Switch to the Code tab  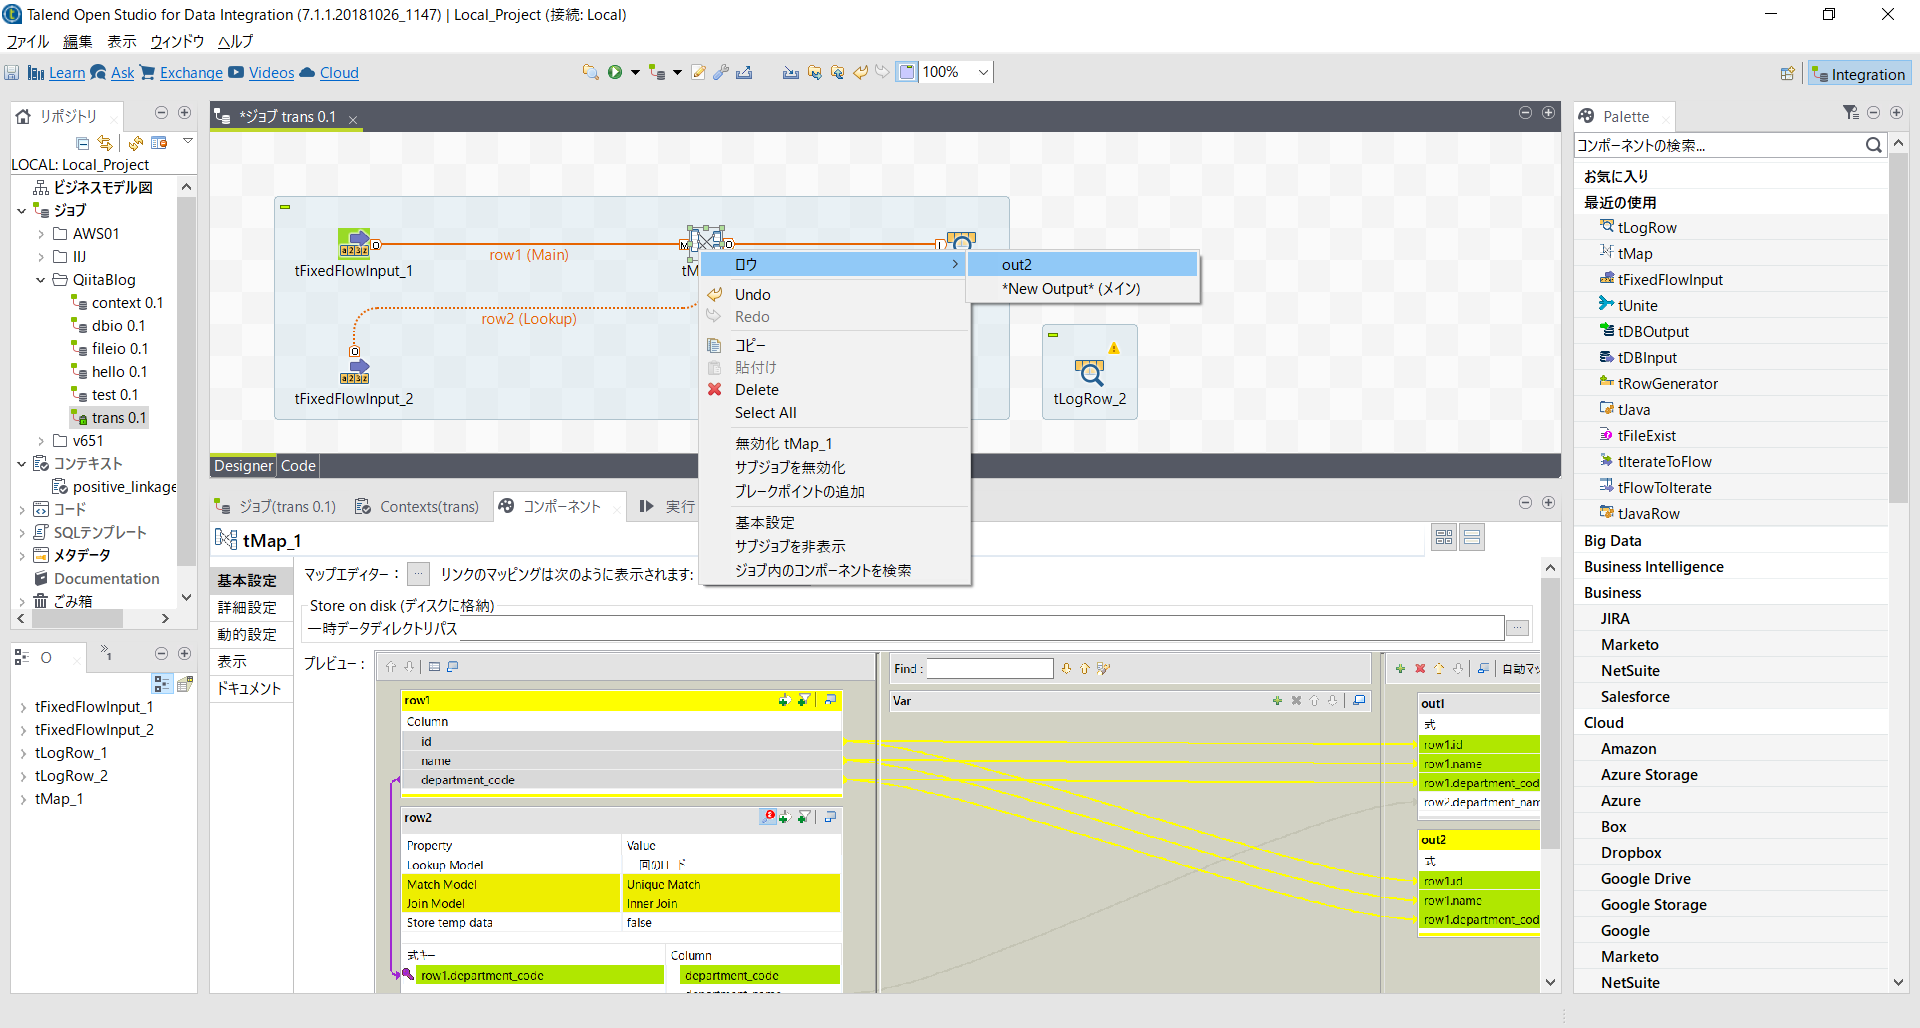(298, 465)
